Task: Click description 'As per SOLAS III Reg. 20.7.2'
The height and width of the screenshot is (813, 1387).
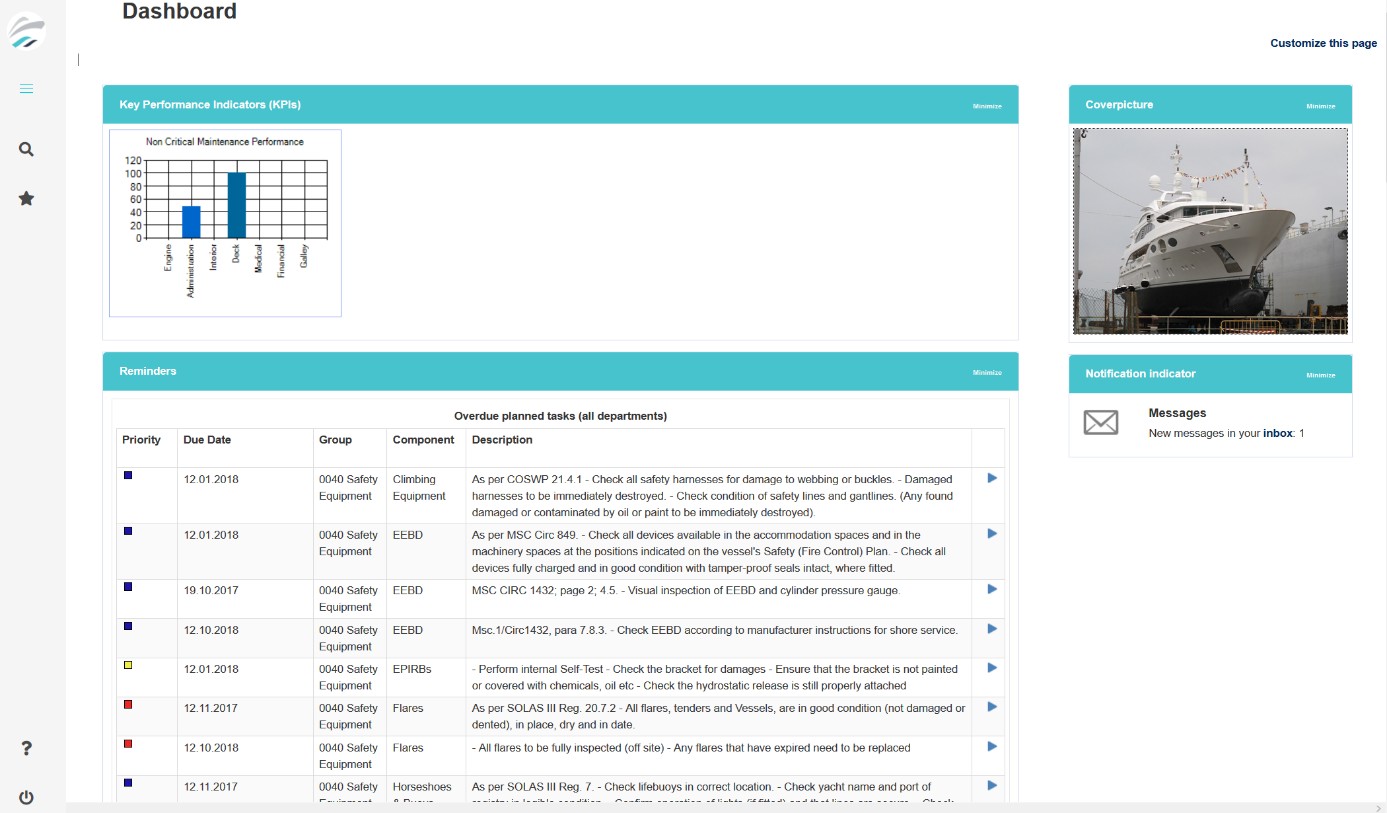Action: click(x=719, y=716)
